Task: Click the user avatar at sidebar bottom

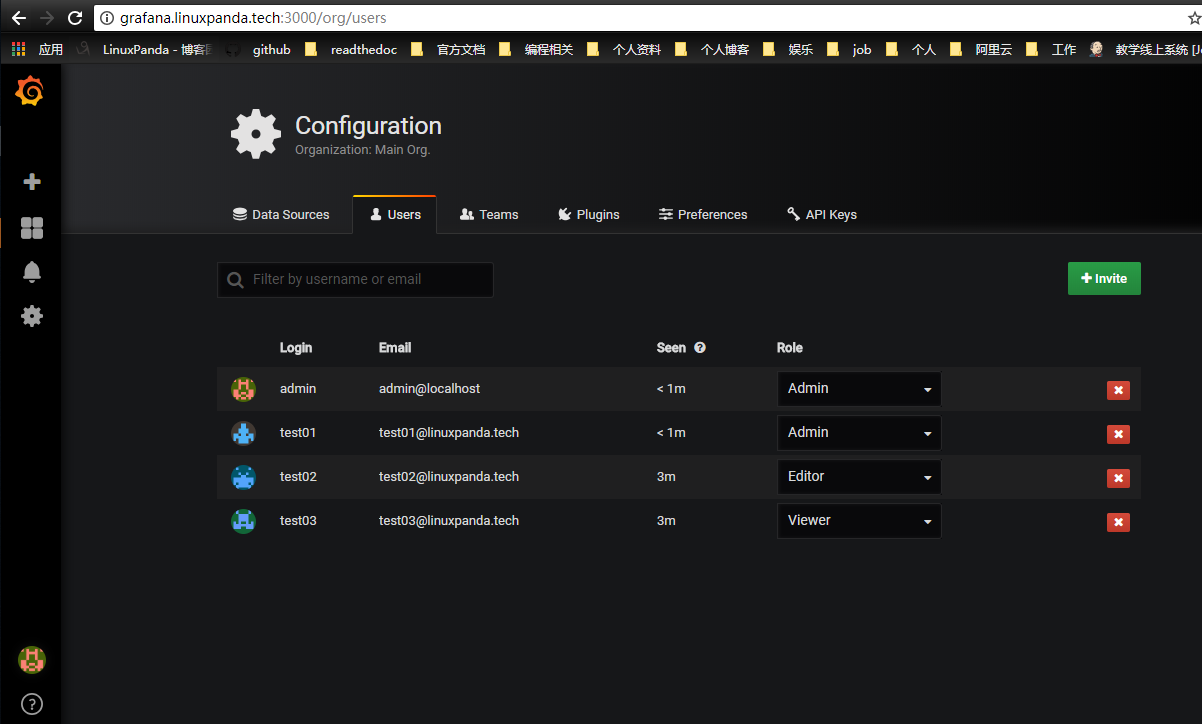Action: coord(32,660)
